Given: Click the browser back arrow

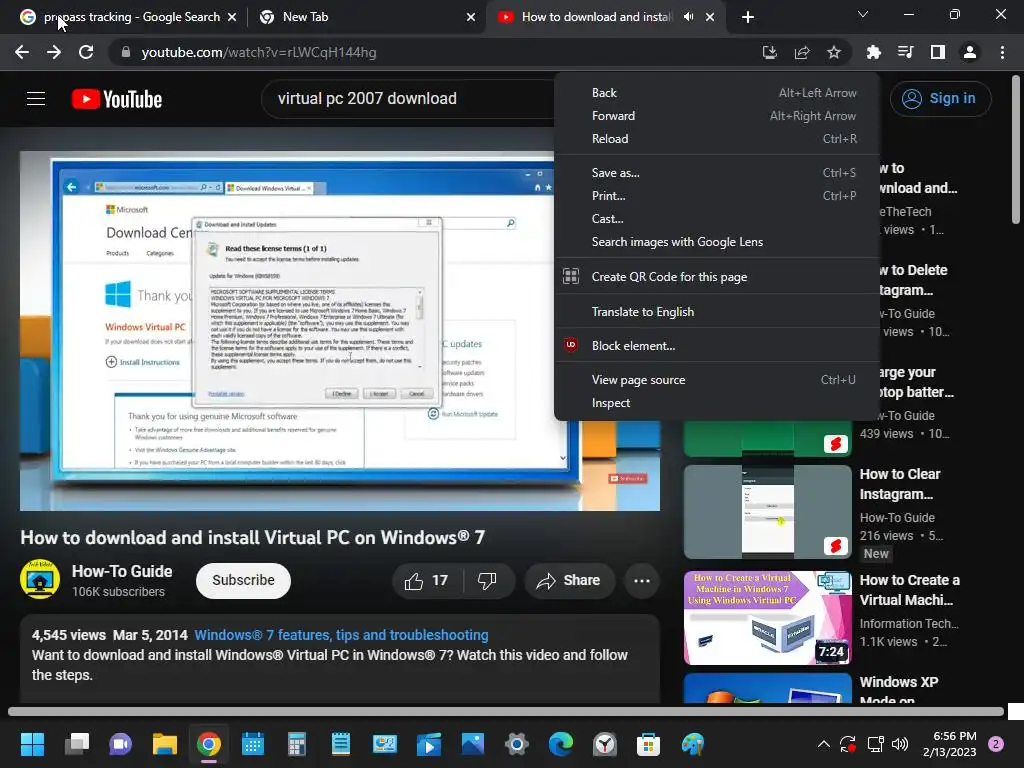Looking at the screenshot, I should tap(22, 52).
